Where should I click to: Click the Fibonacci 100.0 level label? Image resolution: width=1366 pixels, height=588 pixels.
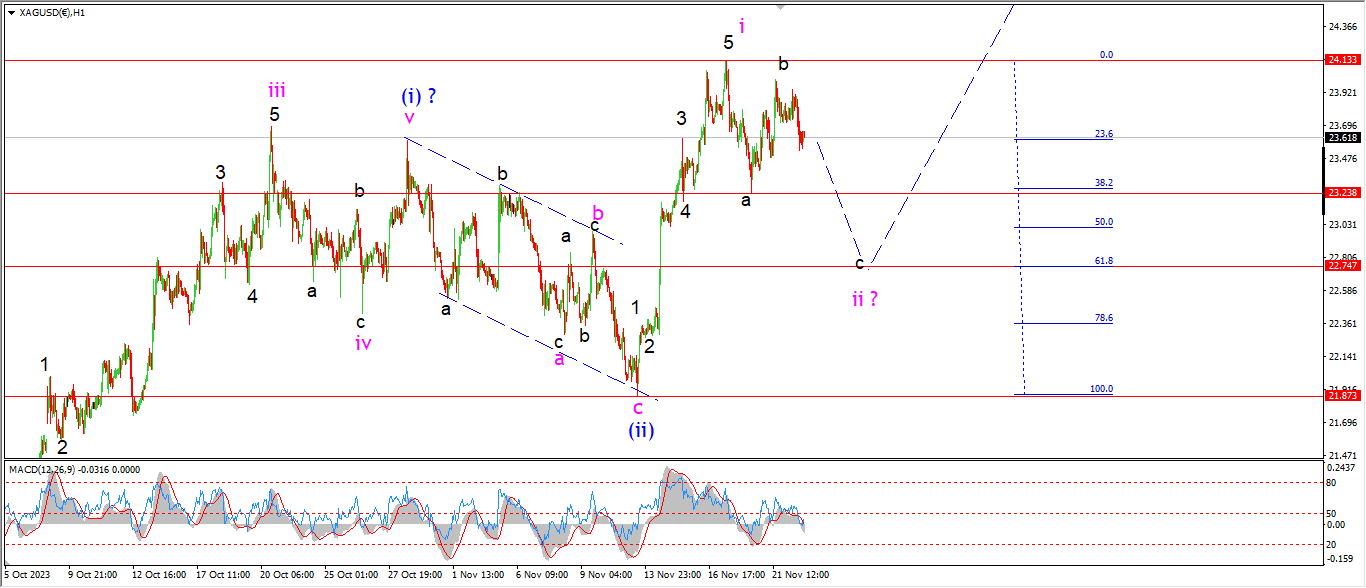[x=1101, y=389]
